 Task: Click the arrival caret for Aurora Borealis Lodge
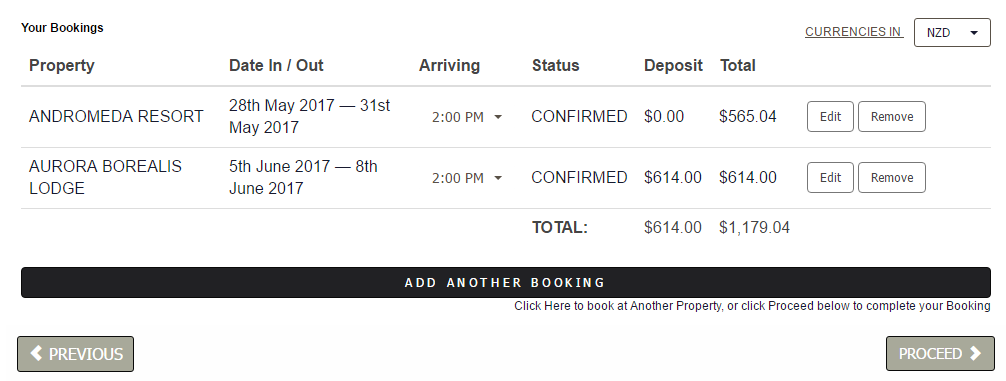[498, 178]
